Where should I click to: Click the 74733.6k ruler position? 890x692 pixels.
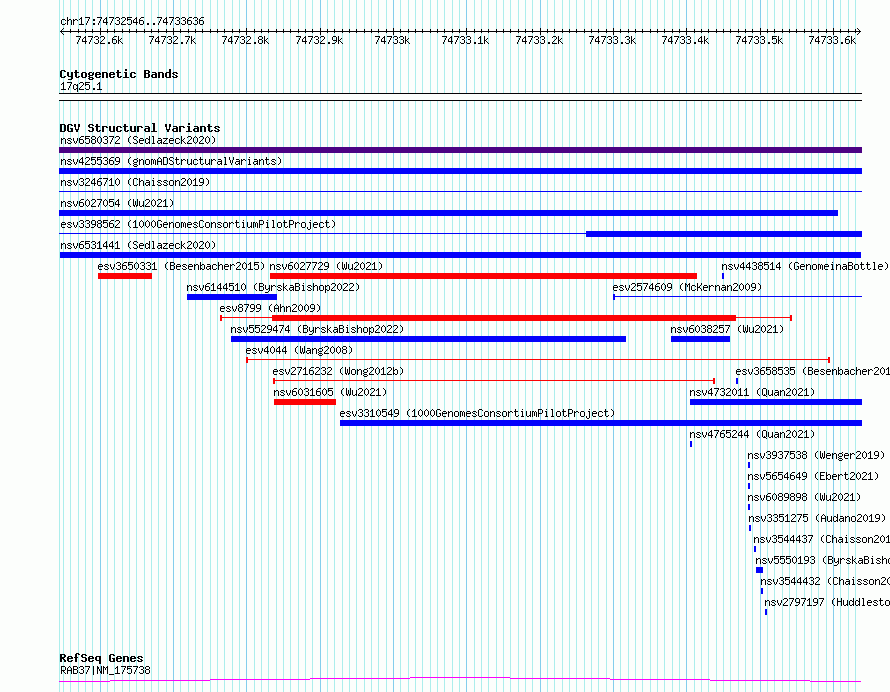(832, 40)
